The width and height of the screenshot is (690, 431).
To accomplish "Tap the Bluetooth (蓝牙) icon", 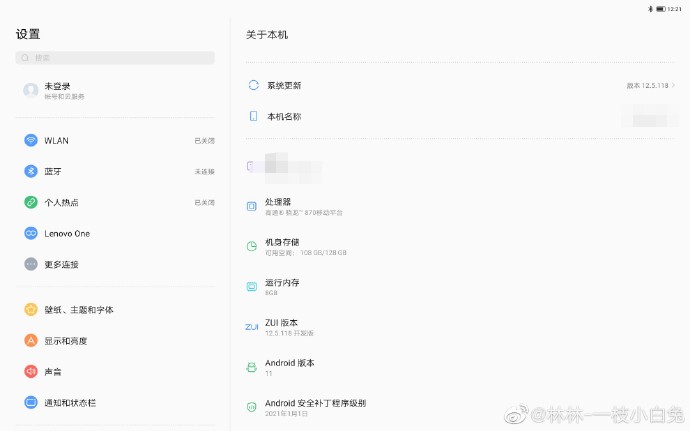I will click(x=31, y=171).
